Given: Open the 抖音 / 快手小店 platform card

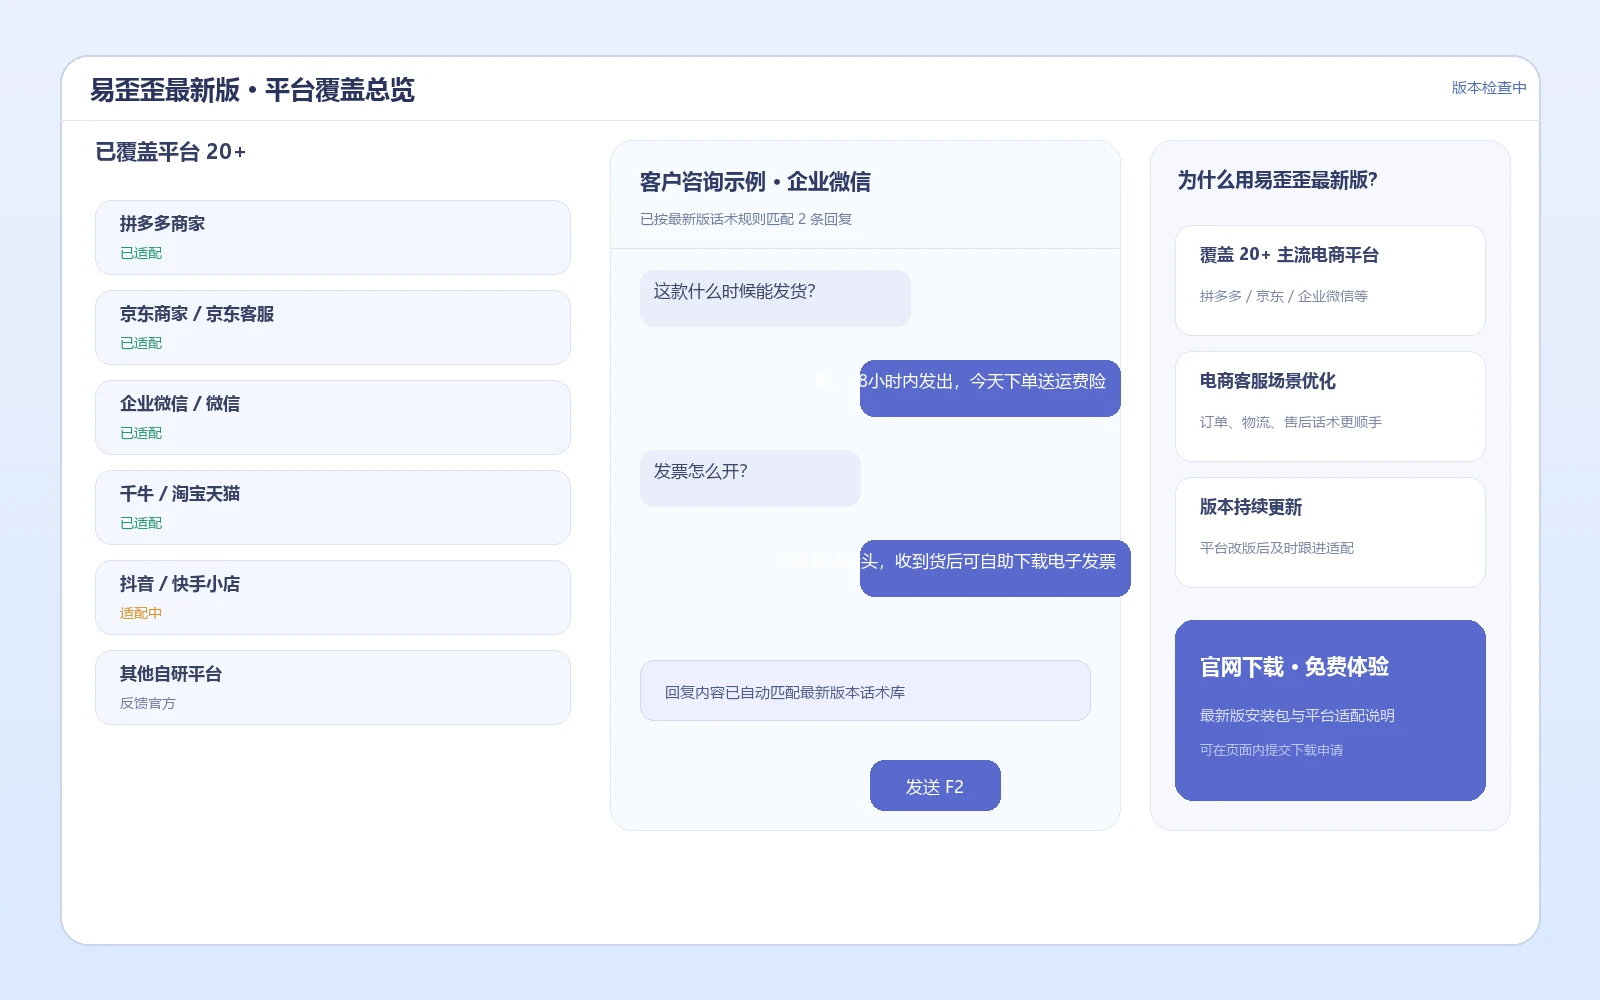Looking at the screenshot, I should click(x=333, y=597).
